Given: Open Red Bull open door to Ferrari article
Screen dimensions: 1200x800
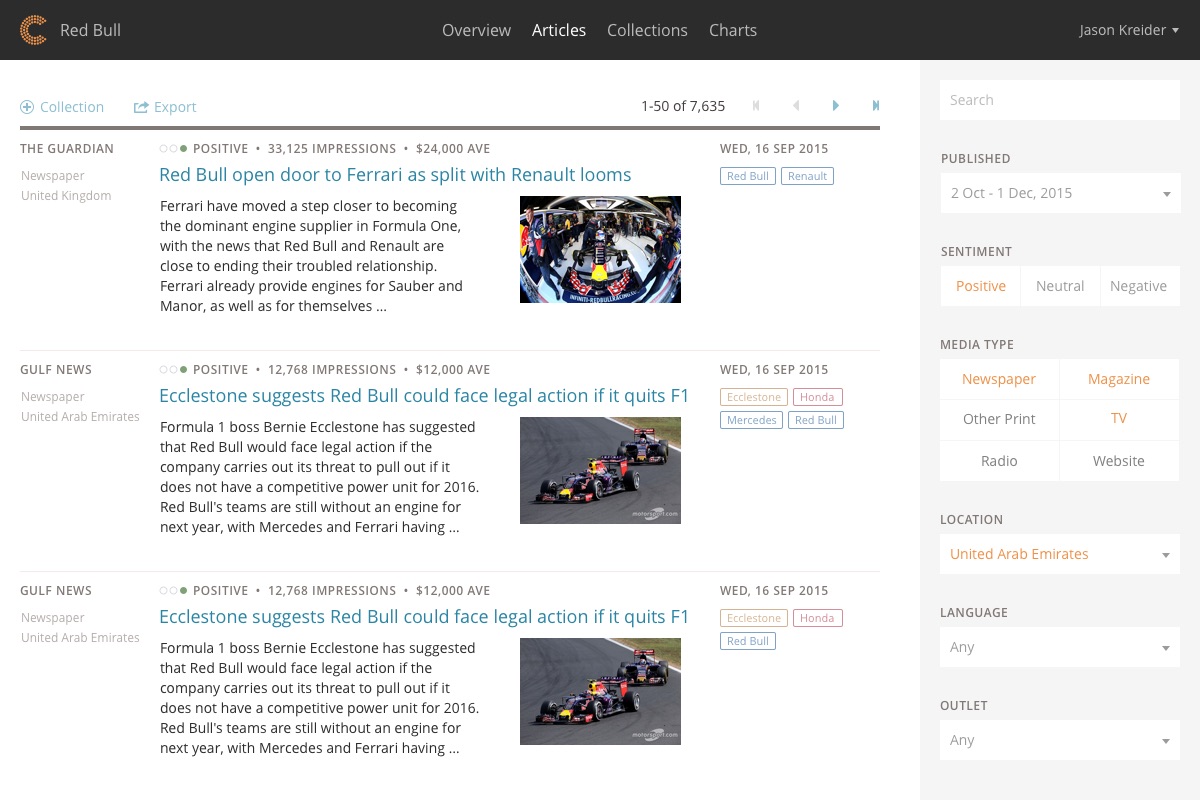Looking at the screenshot, I should point(395,175).
